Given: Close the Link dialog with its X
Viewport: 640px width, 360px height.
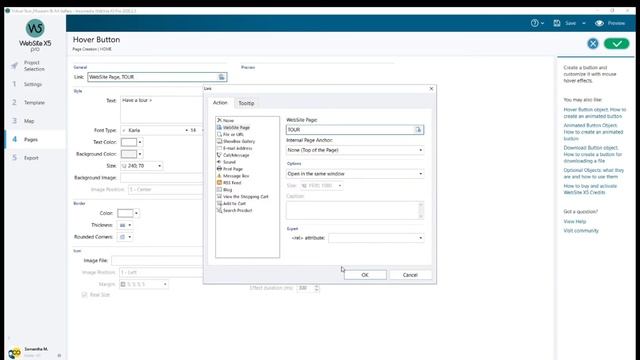Looking at the screenshot, I should (x=431, y=89).
